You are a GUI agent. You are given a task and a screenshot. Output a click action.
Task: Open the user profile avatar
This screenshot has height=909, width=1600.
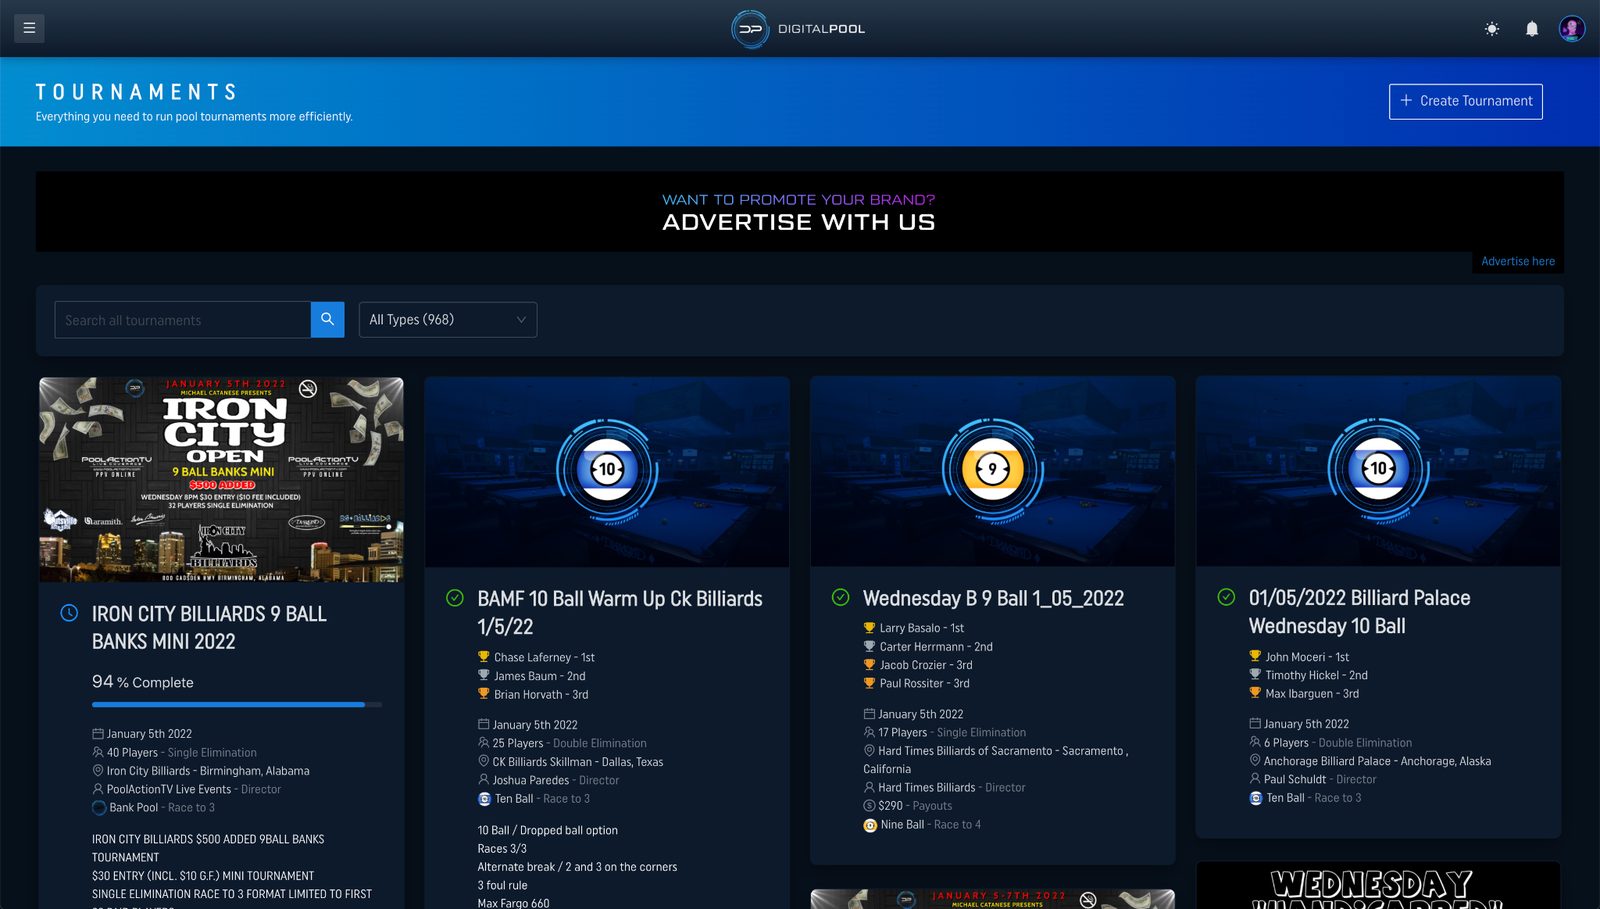(1572, 28)
